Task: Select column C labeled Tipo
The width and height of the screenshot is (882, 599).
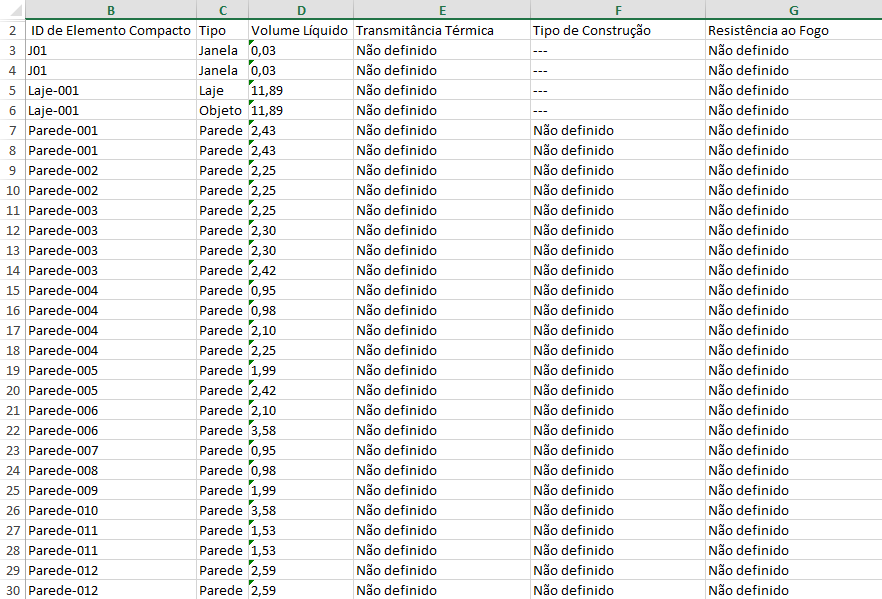Action: 222,12
